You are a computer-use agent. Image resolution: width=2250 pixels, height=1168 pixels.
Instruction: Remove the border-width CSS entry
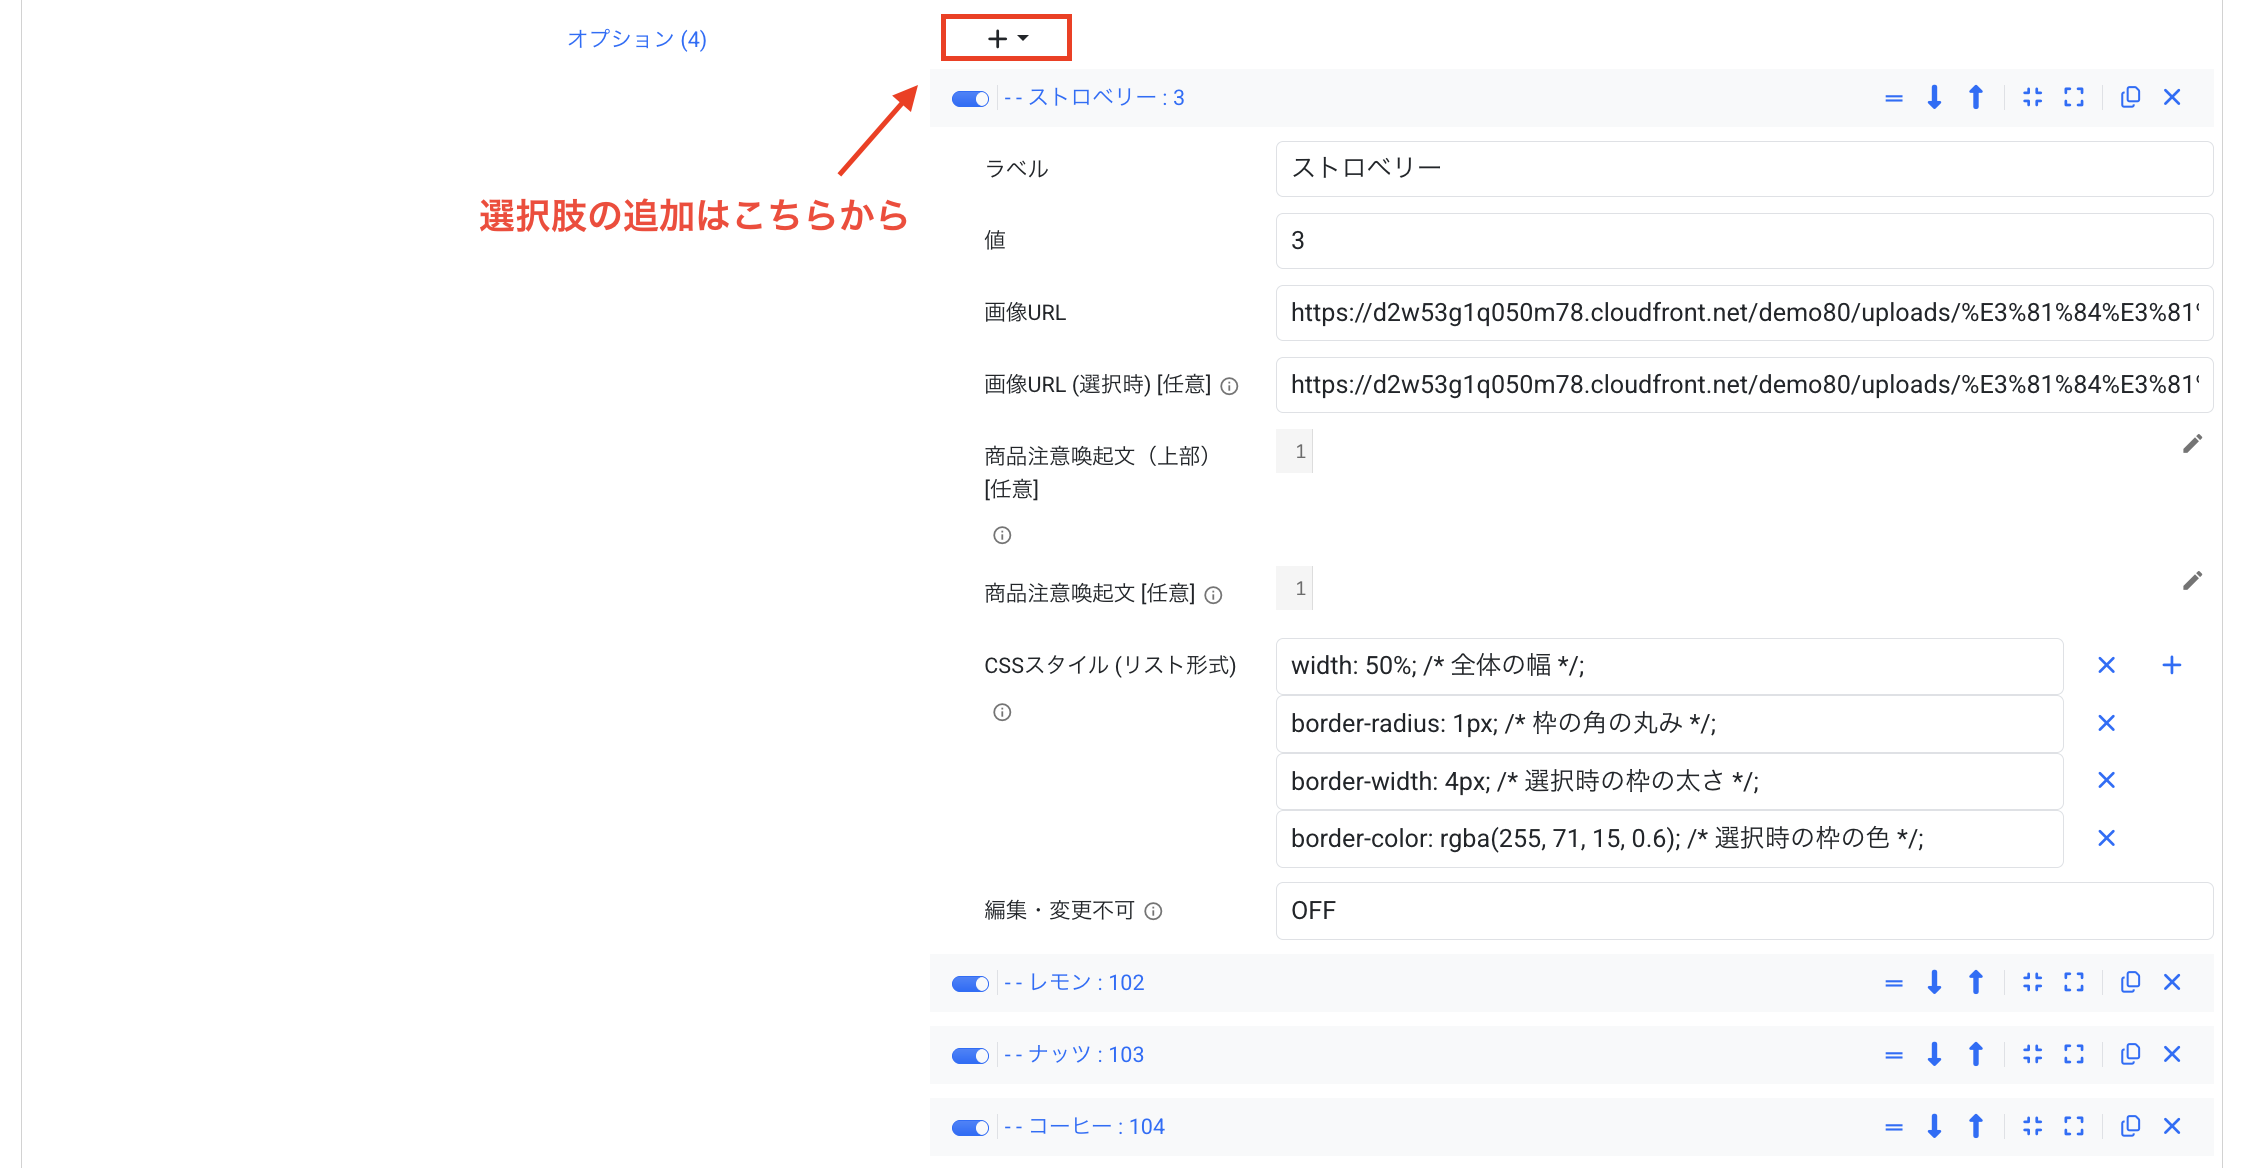click(x=2106, y=780)
